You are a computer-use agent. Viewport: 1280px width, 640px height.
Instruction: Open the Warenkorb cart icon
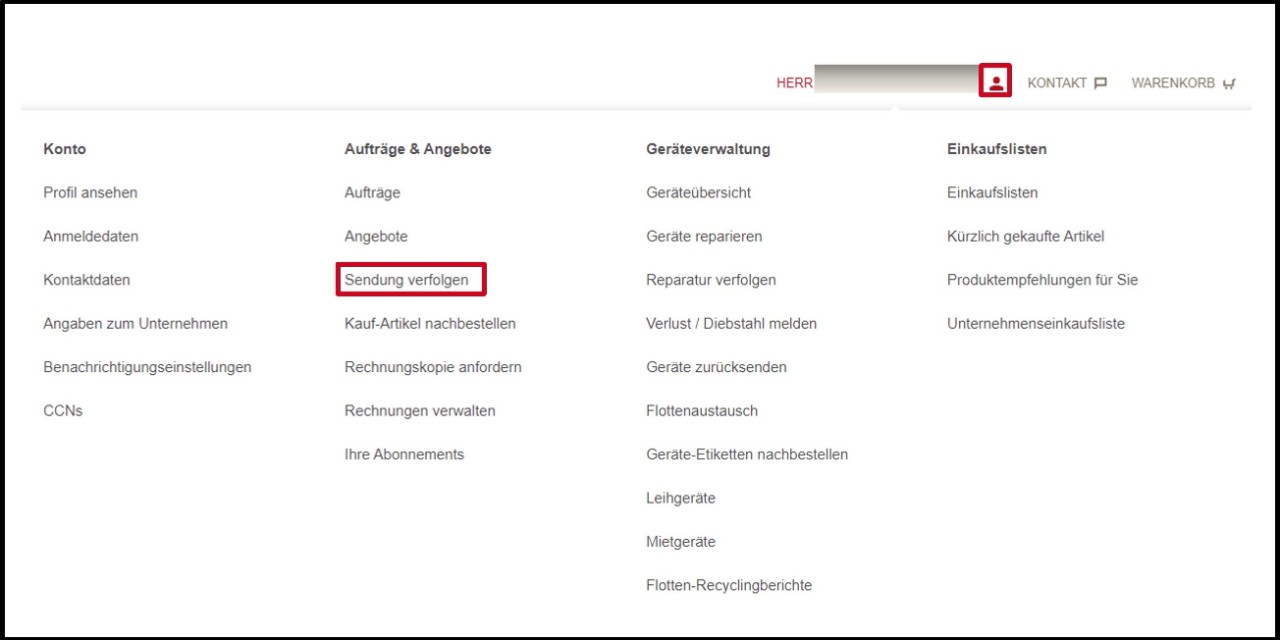(x=1229, y=84)
